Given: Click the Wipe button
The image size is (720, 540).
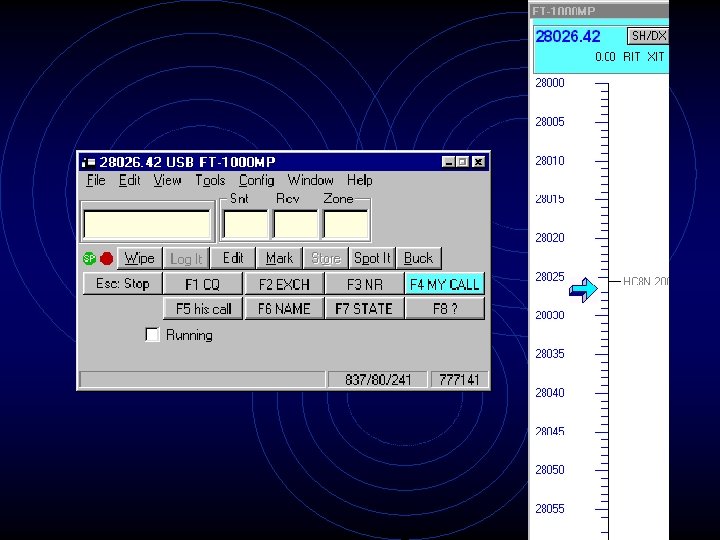Looking at the screenshot, I should tap(140, 258).
